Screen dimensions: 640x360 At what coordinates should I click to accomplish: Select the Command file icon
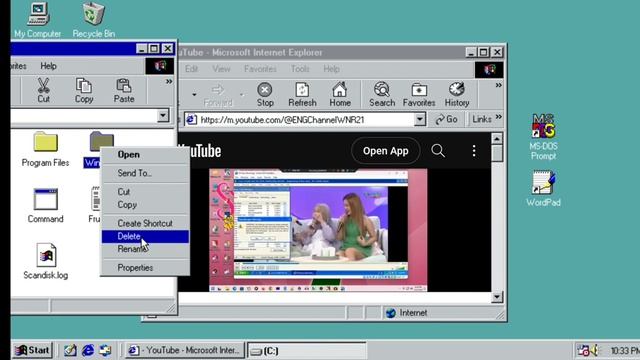click(x=45, y=206)
